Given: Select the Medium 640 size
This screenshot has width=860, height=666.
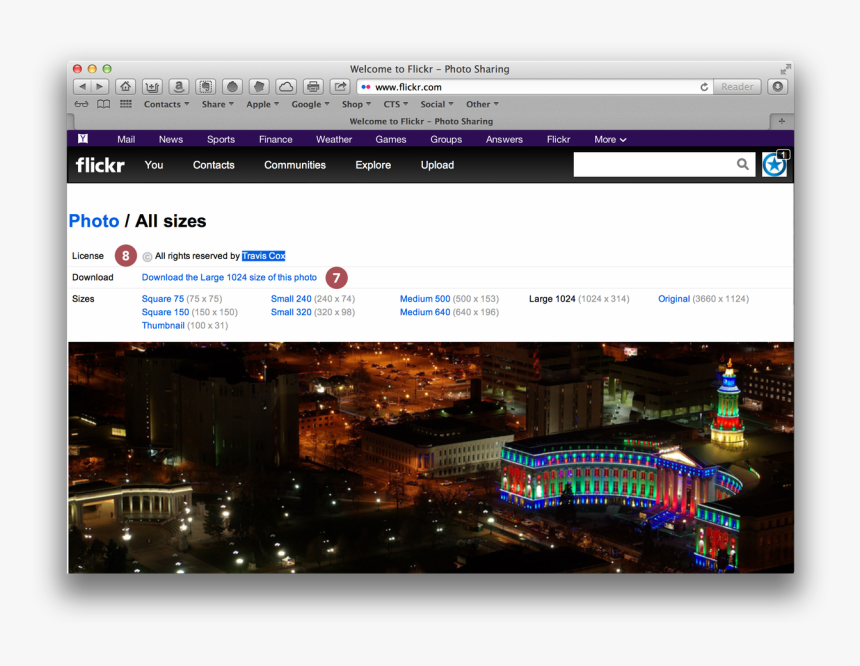Looking at the screenshot, I should point(425,312).
